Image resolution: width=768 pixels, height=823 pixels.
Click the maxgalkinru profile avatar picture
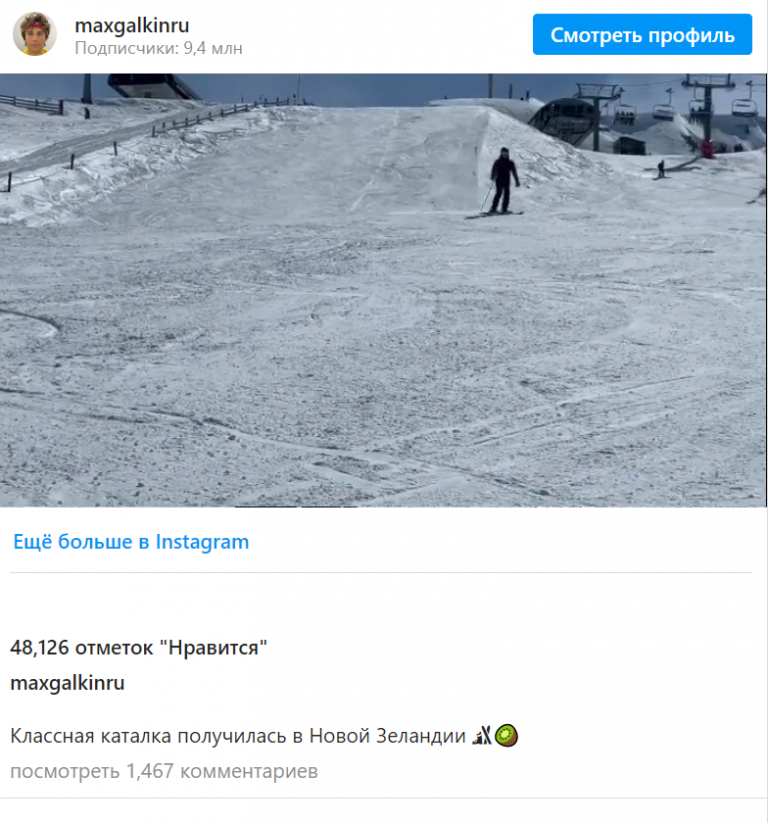(35, 34)
